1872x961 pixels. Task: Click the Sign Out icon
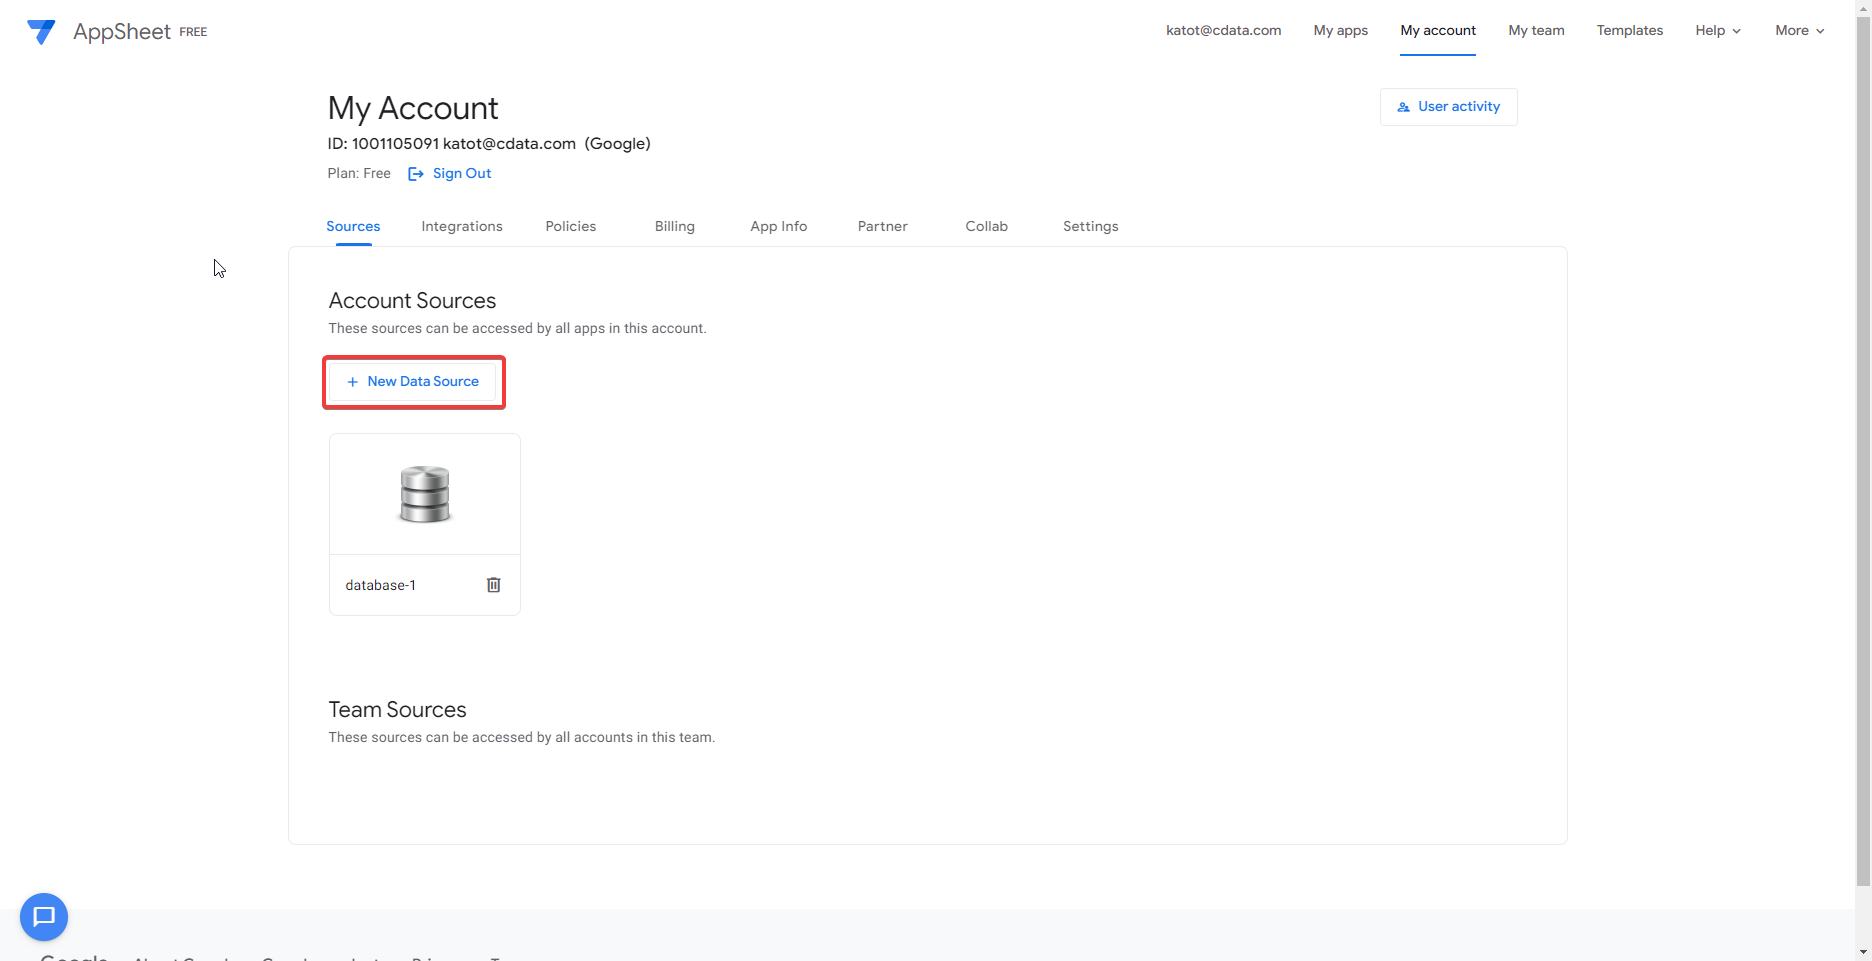[416, 174]
